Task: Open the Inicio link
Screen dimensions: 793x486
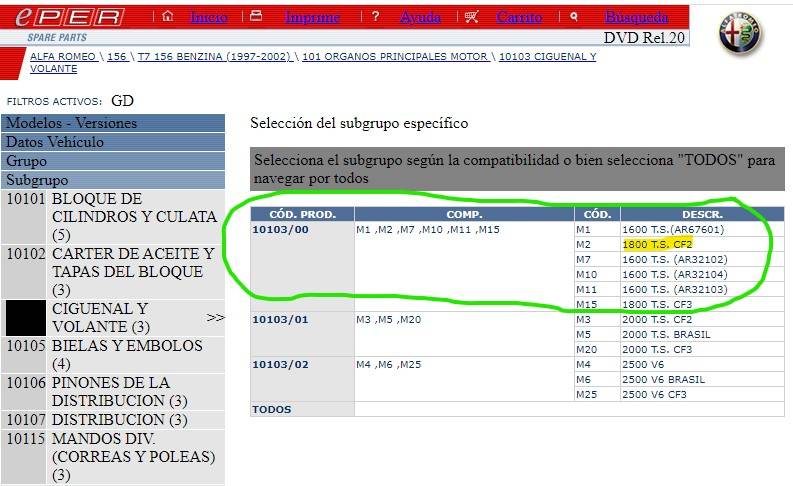Action: coord(208,17)
